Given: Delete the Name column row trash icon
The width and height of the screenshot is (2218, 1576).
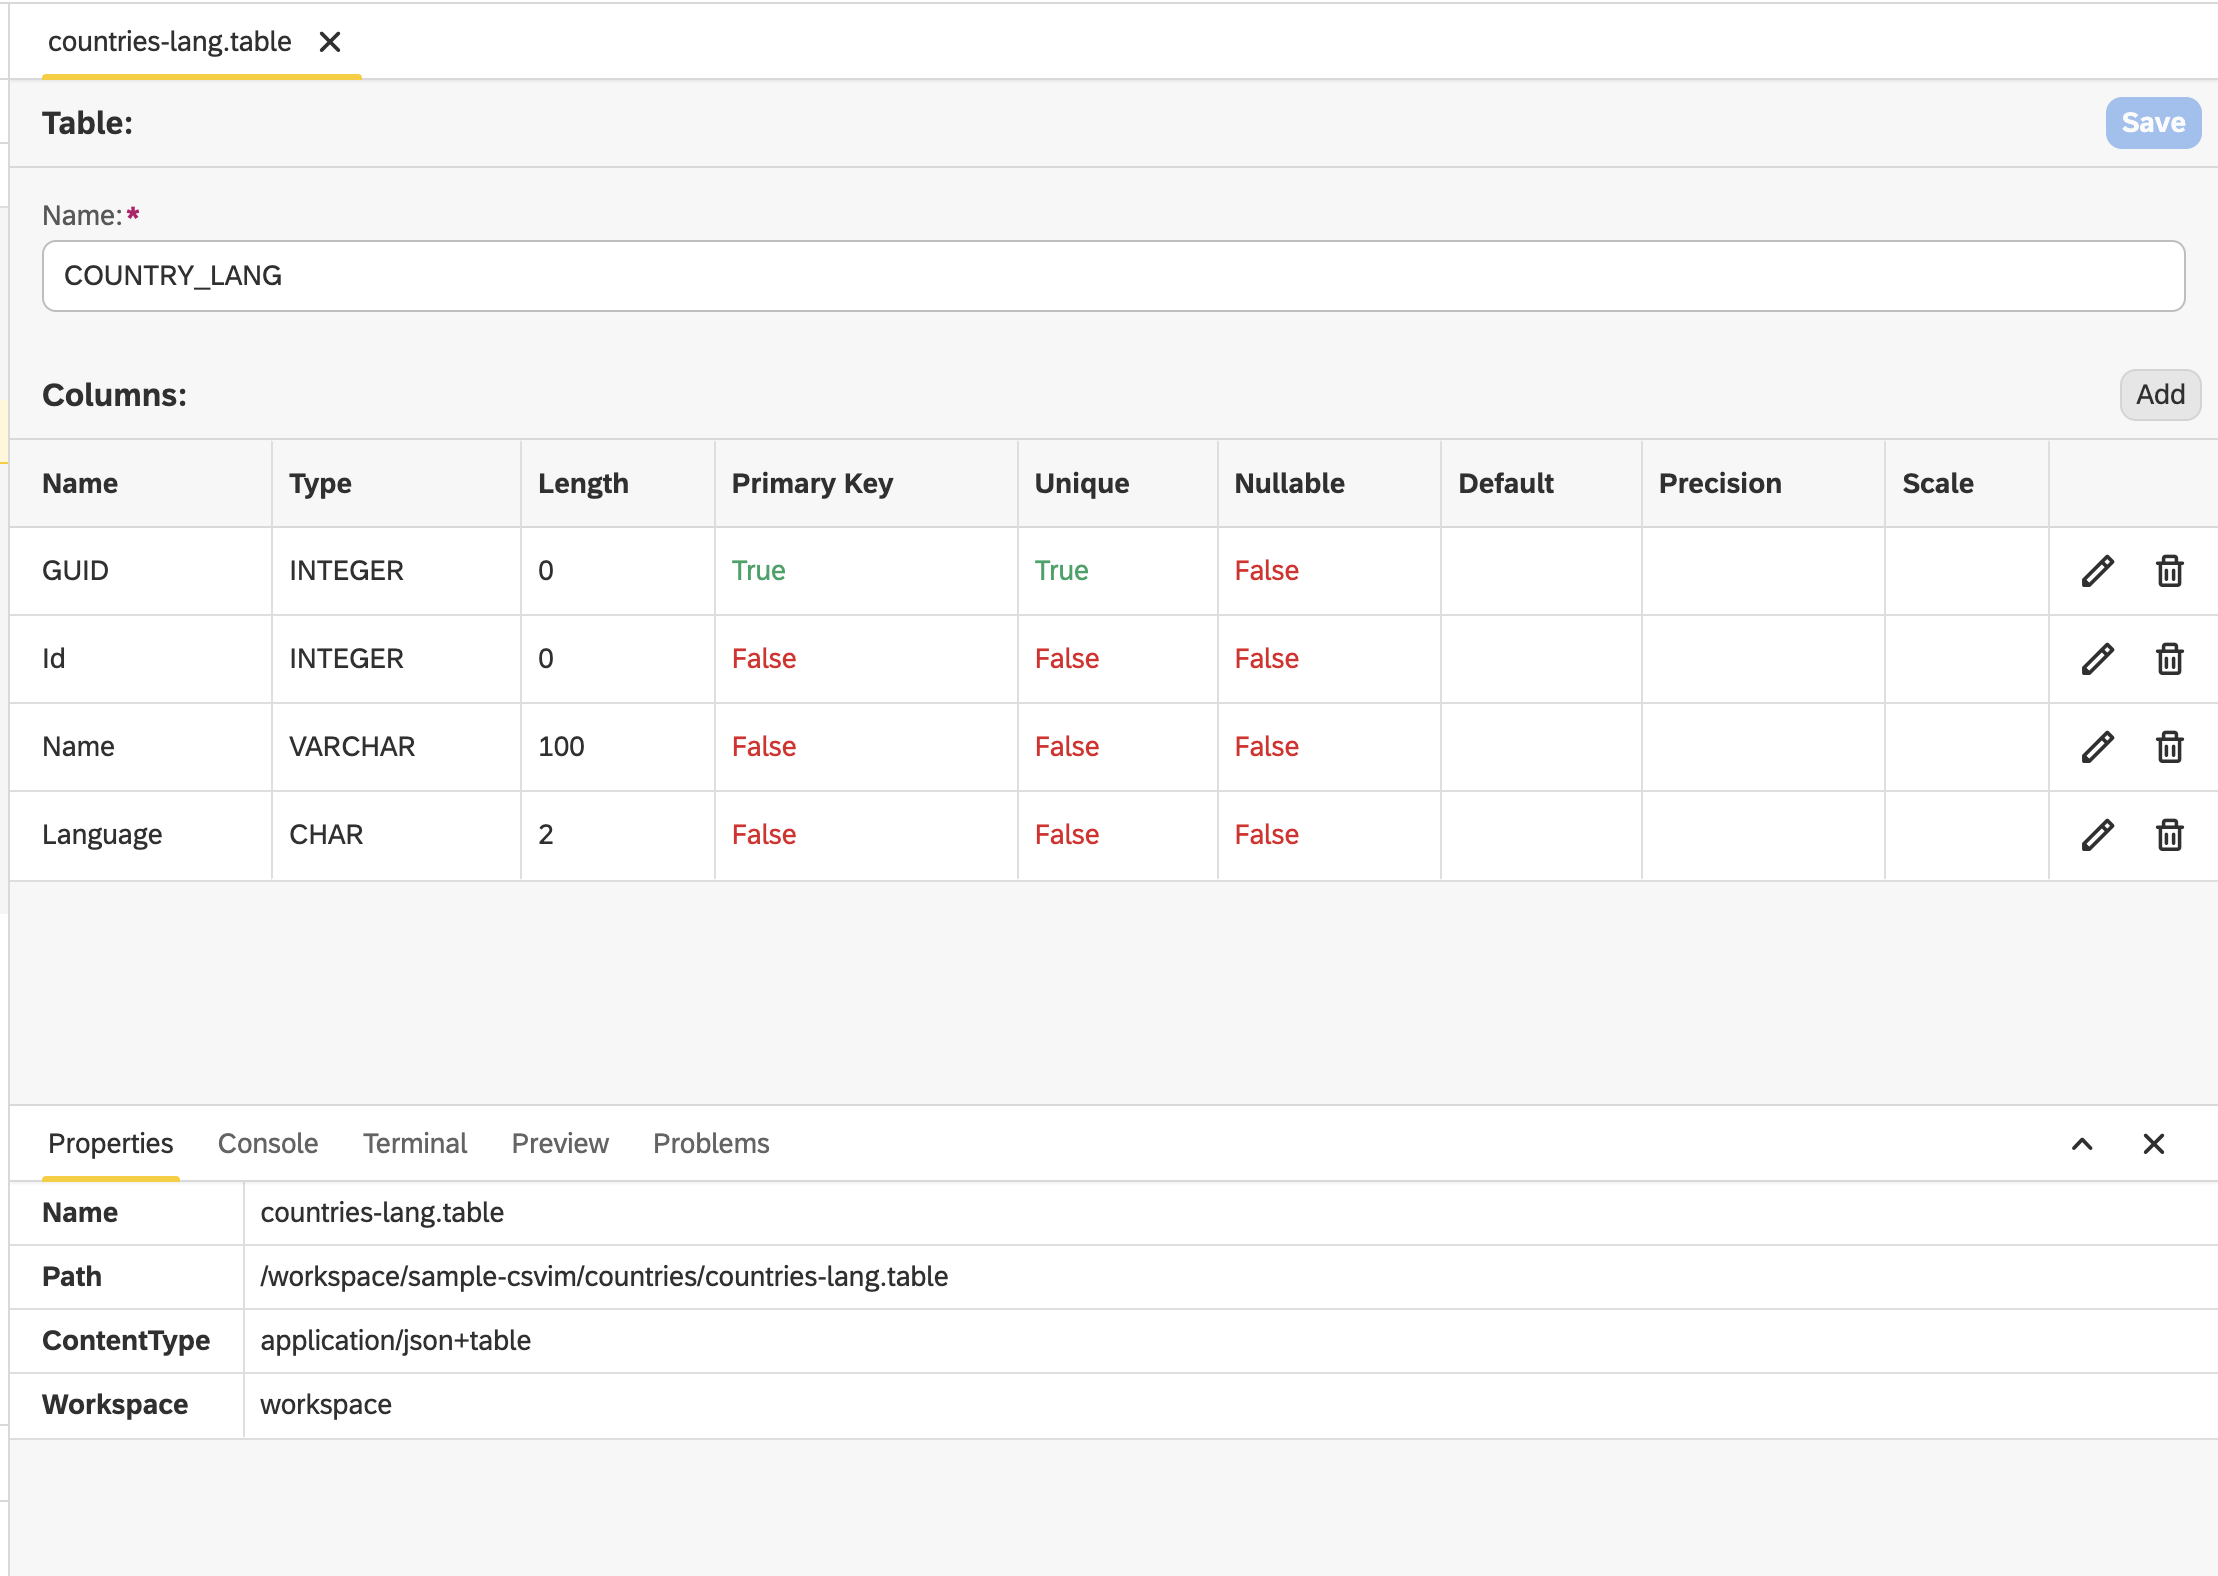Looking at the screenshot, I should 2169,747.
